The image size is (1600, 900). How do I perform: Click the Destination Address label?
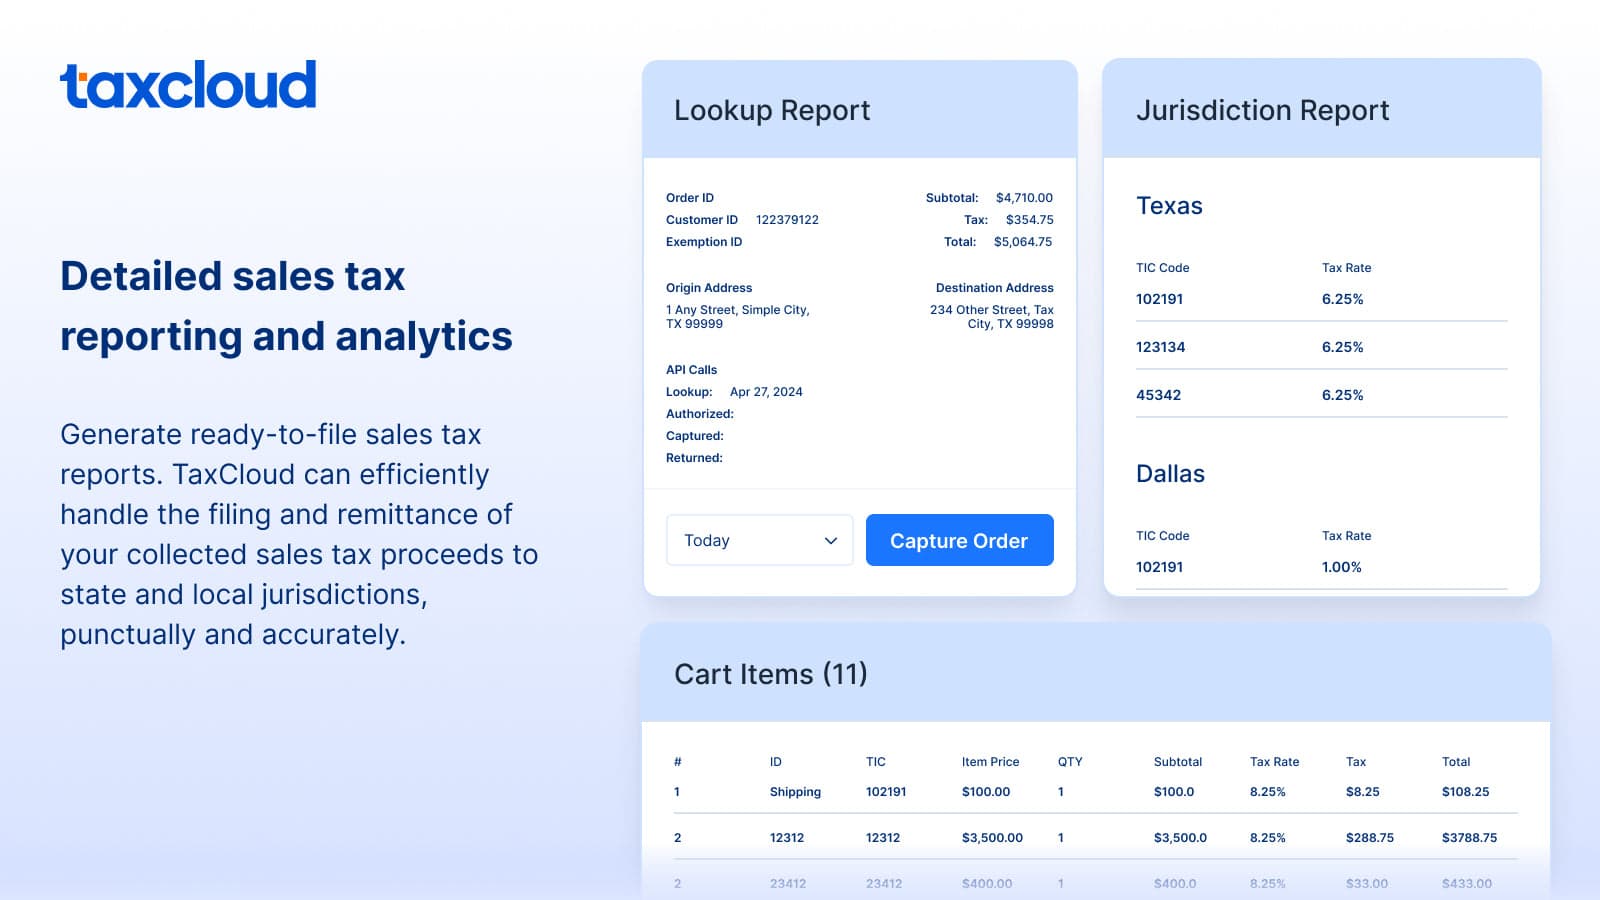point(994,288)
